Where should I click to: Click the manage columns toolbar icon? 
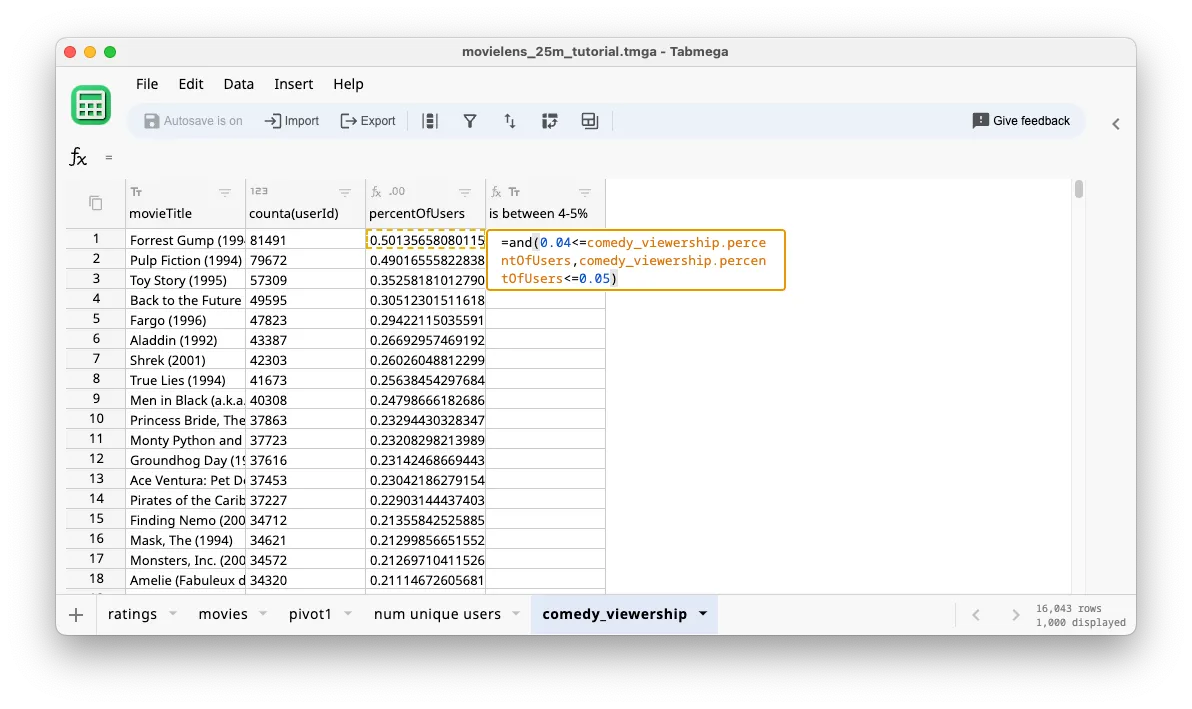431,120
